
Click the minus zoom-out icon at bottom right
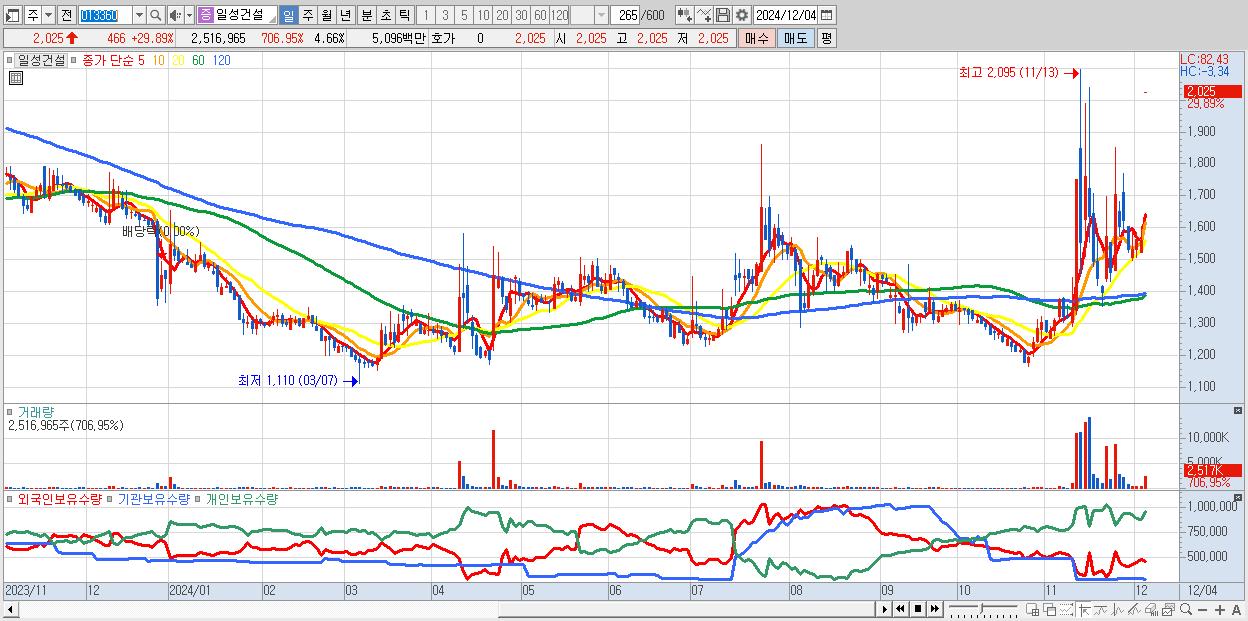coord(1203,610)
